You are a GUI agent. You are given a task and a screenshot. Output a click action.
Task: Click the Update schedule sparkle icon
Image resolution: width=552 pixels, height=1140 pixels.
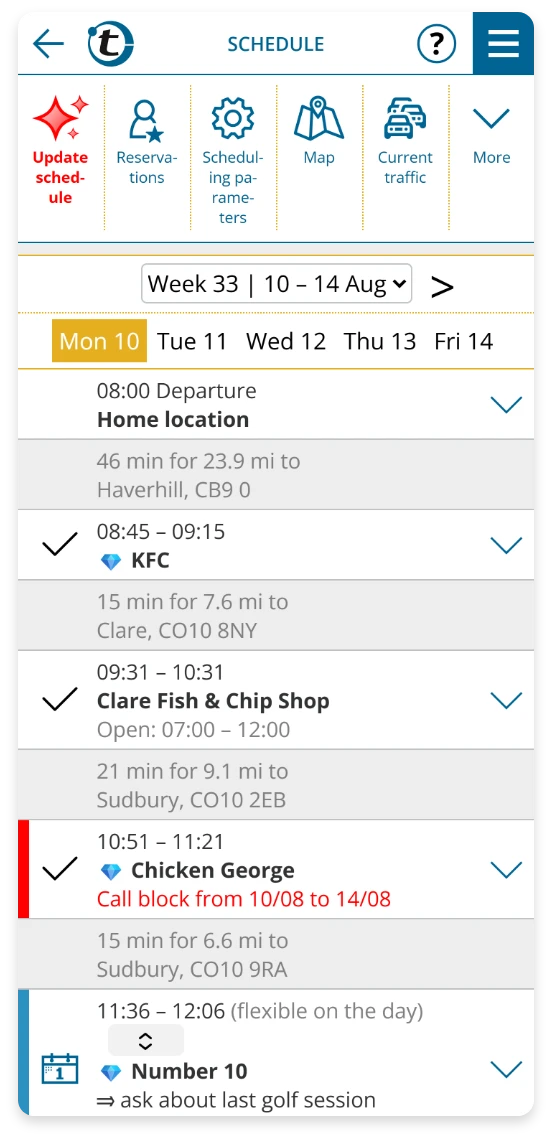point(60,119)
